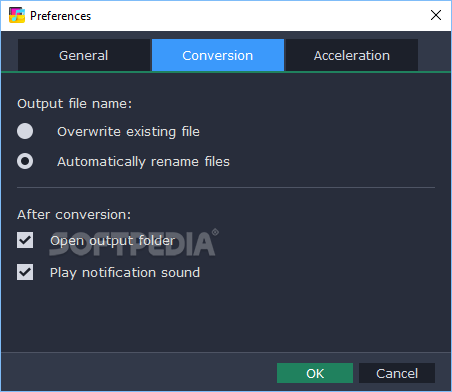Uncheck Open output folder checkbox

[25, 240]
